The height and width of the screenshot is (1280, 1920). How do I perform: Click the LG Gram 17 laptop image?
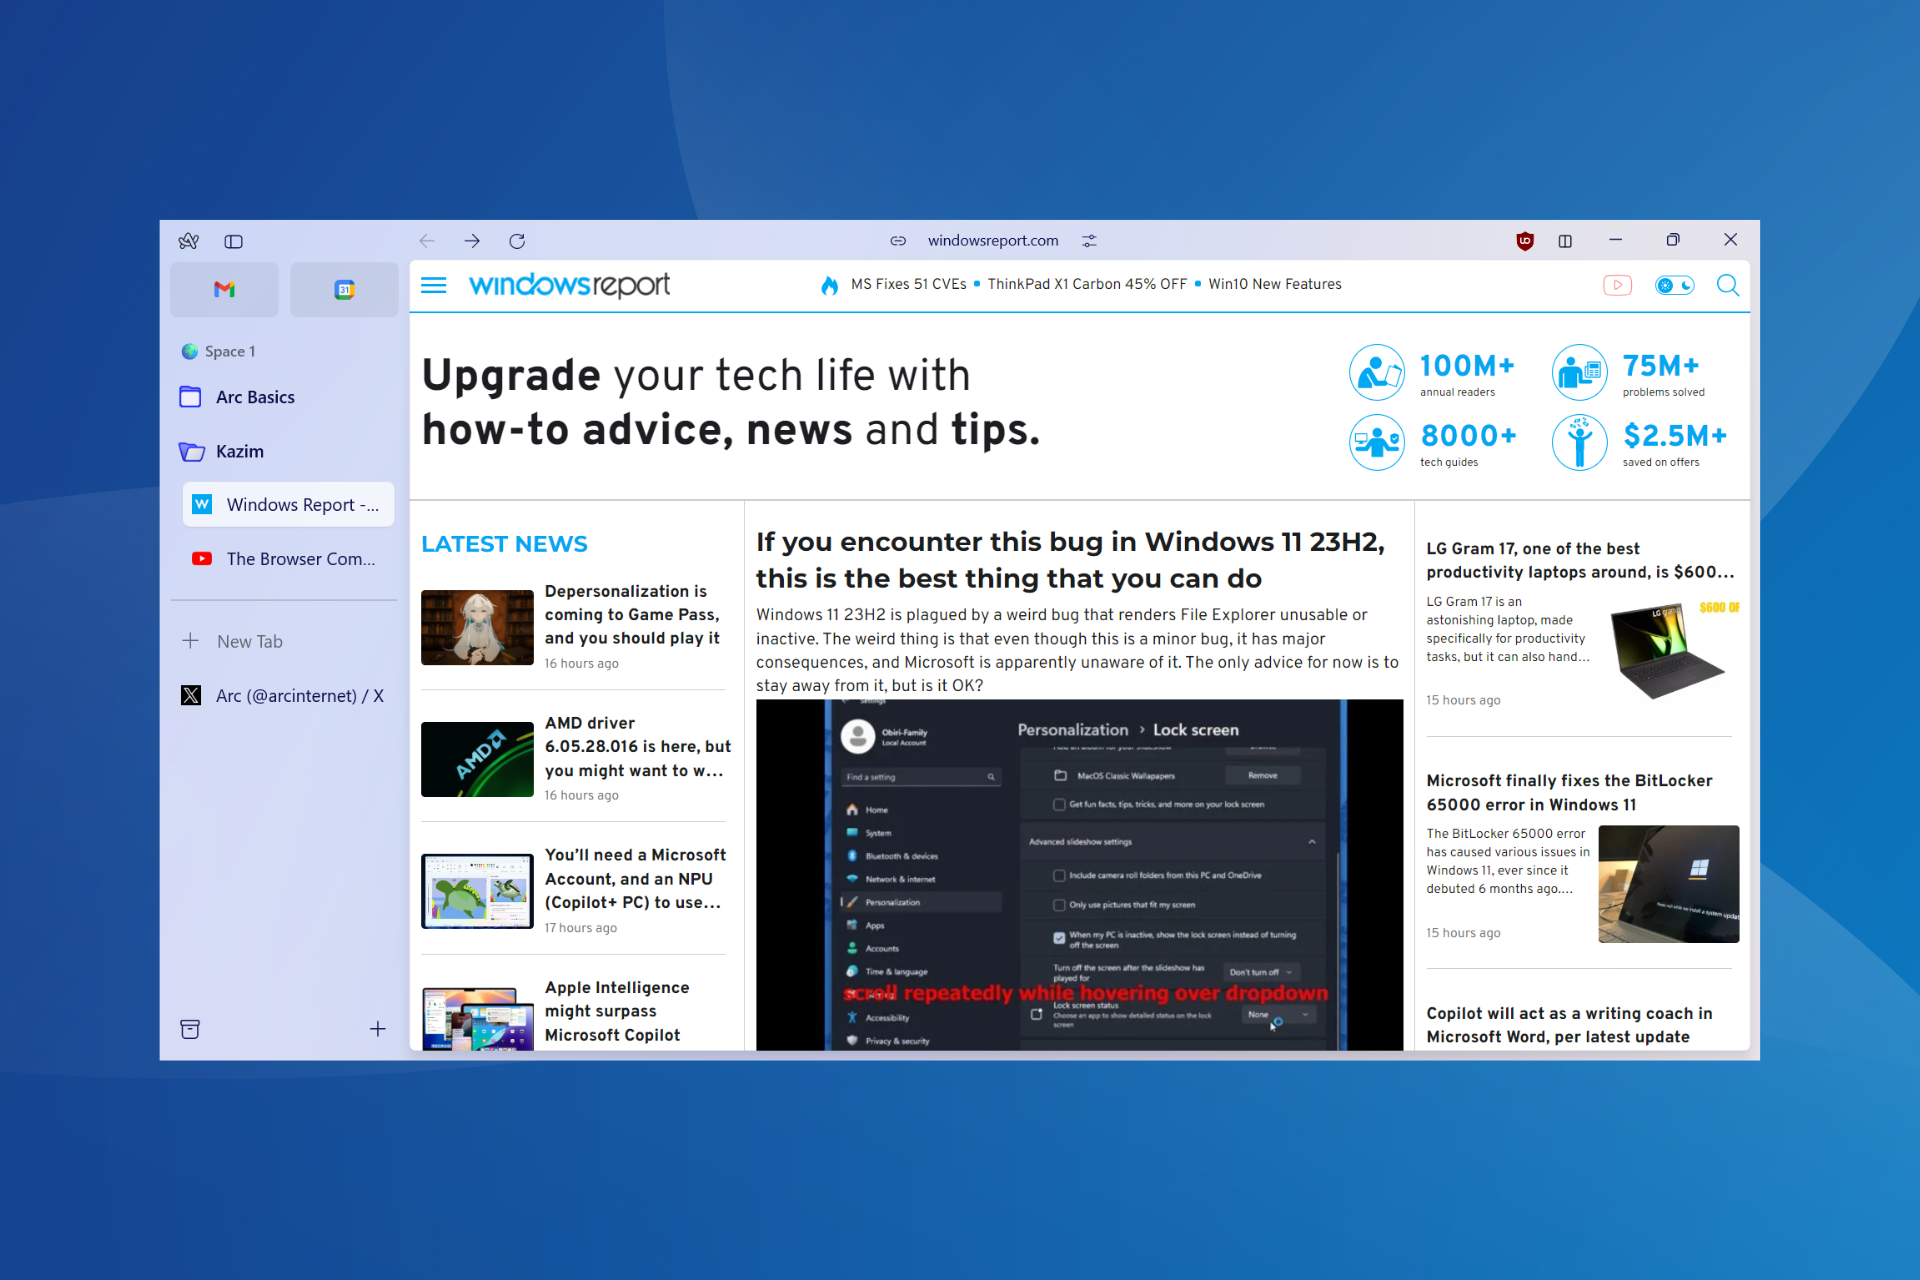(x=1669, y=650)
